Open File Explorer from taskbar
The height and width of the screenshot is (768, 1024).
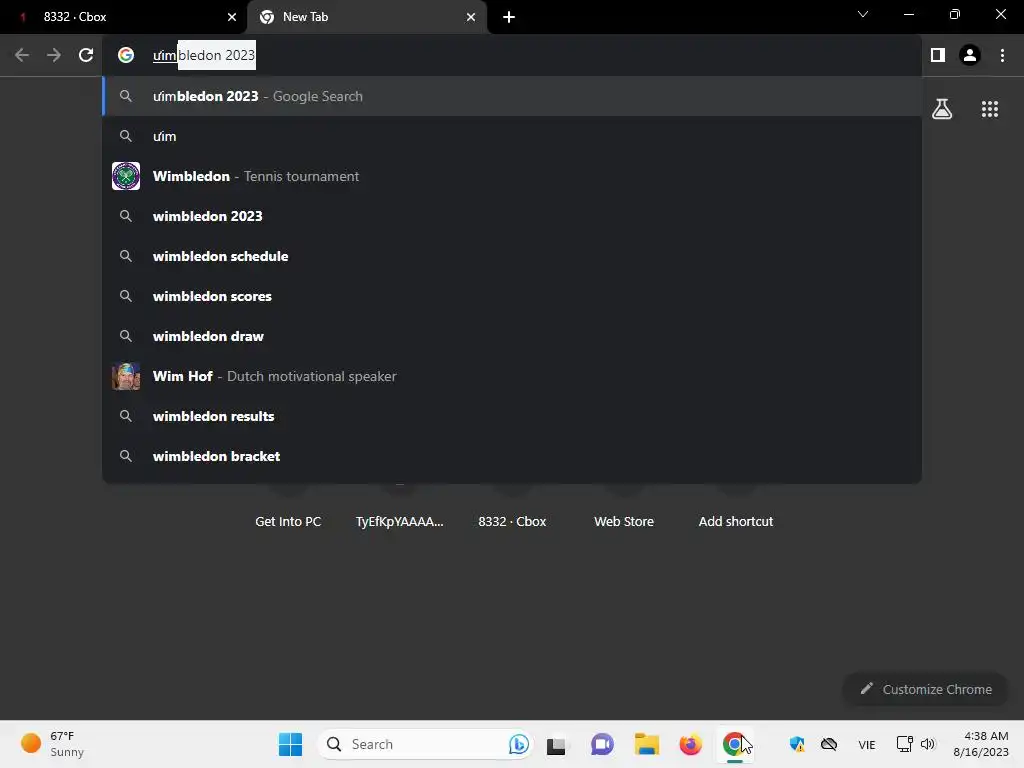pos(647,744)
